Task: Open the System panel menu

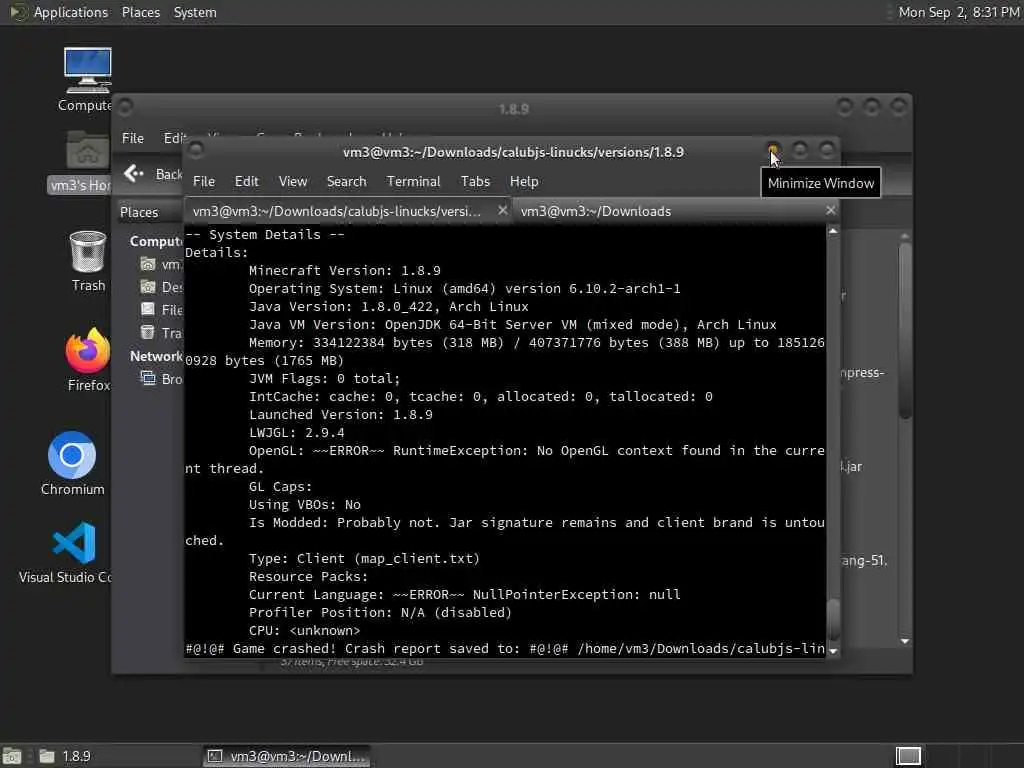Action: 195,12
